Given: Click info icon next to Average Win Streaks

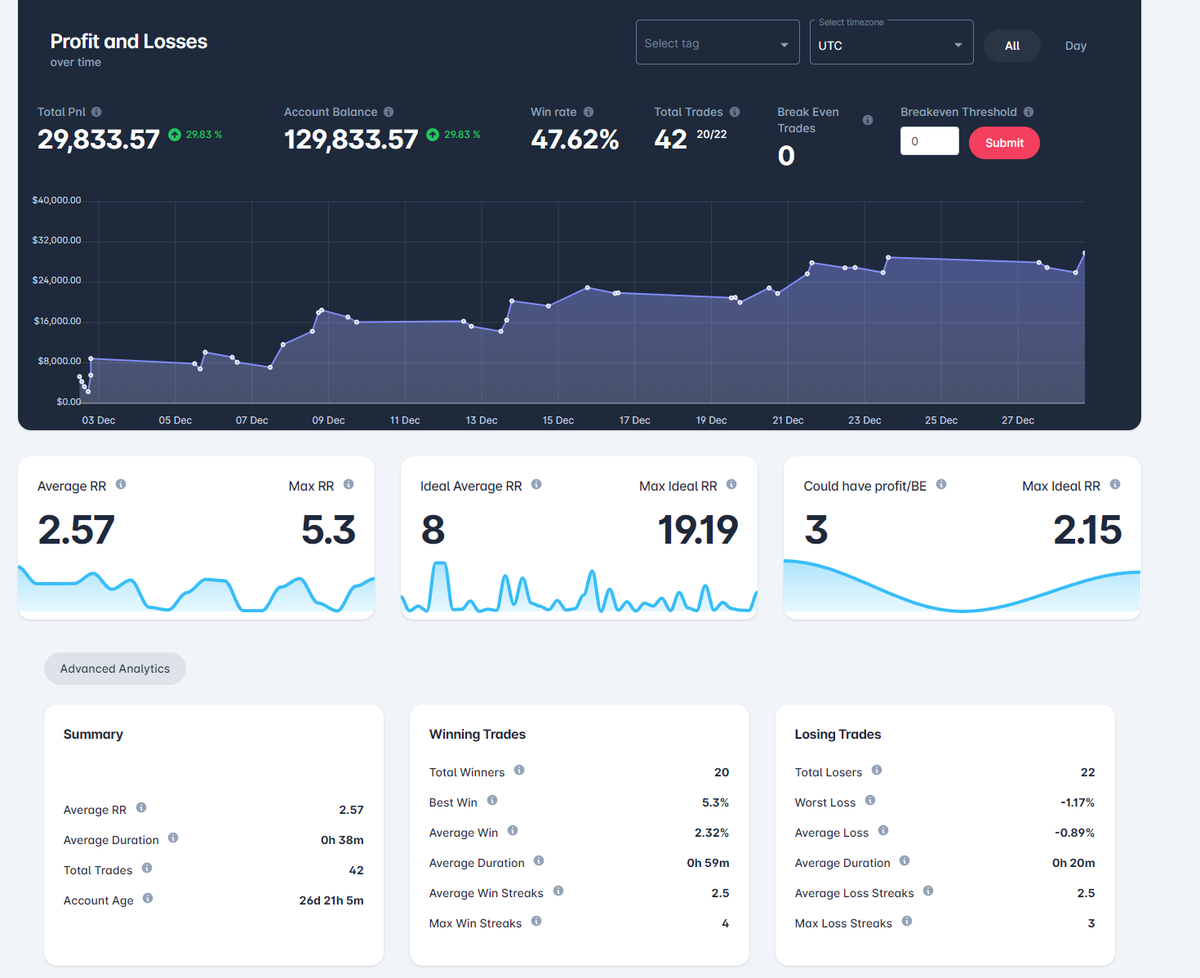Looking at the screenshot, I should [557, 891].
